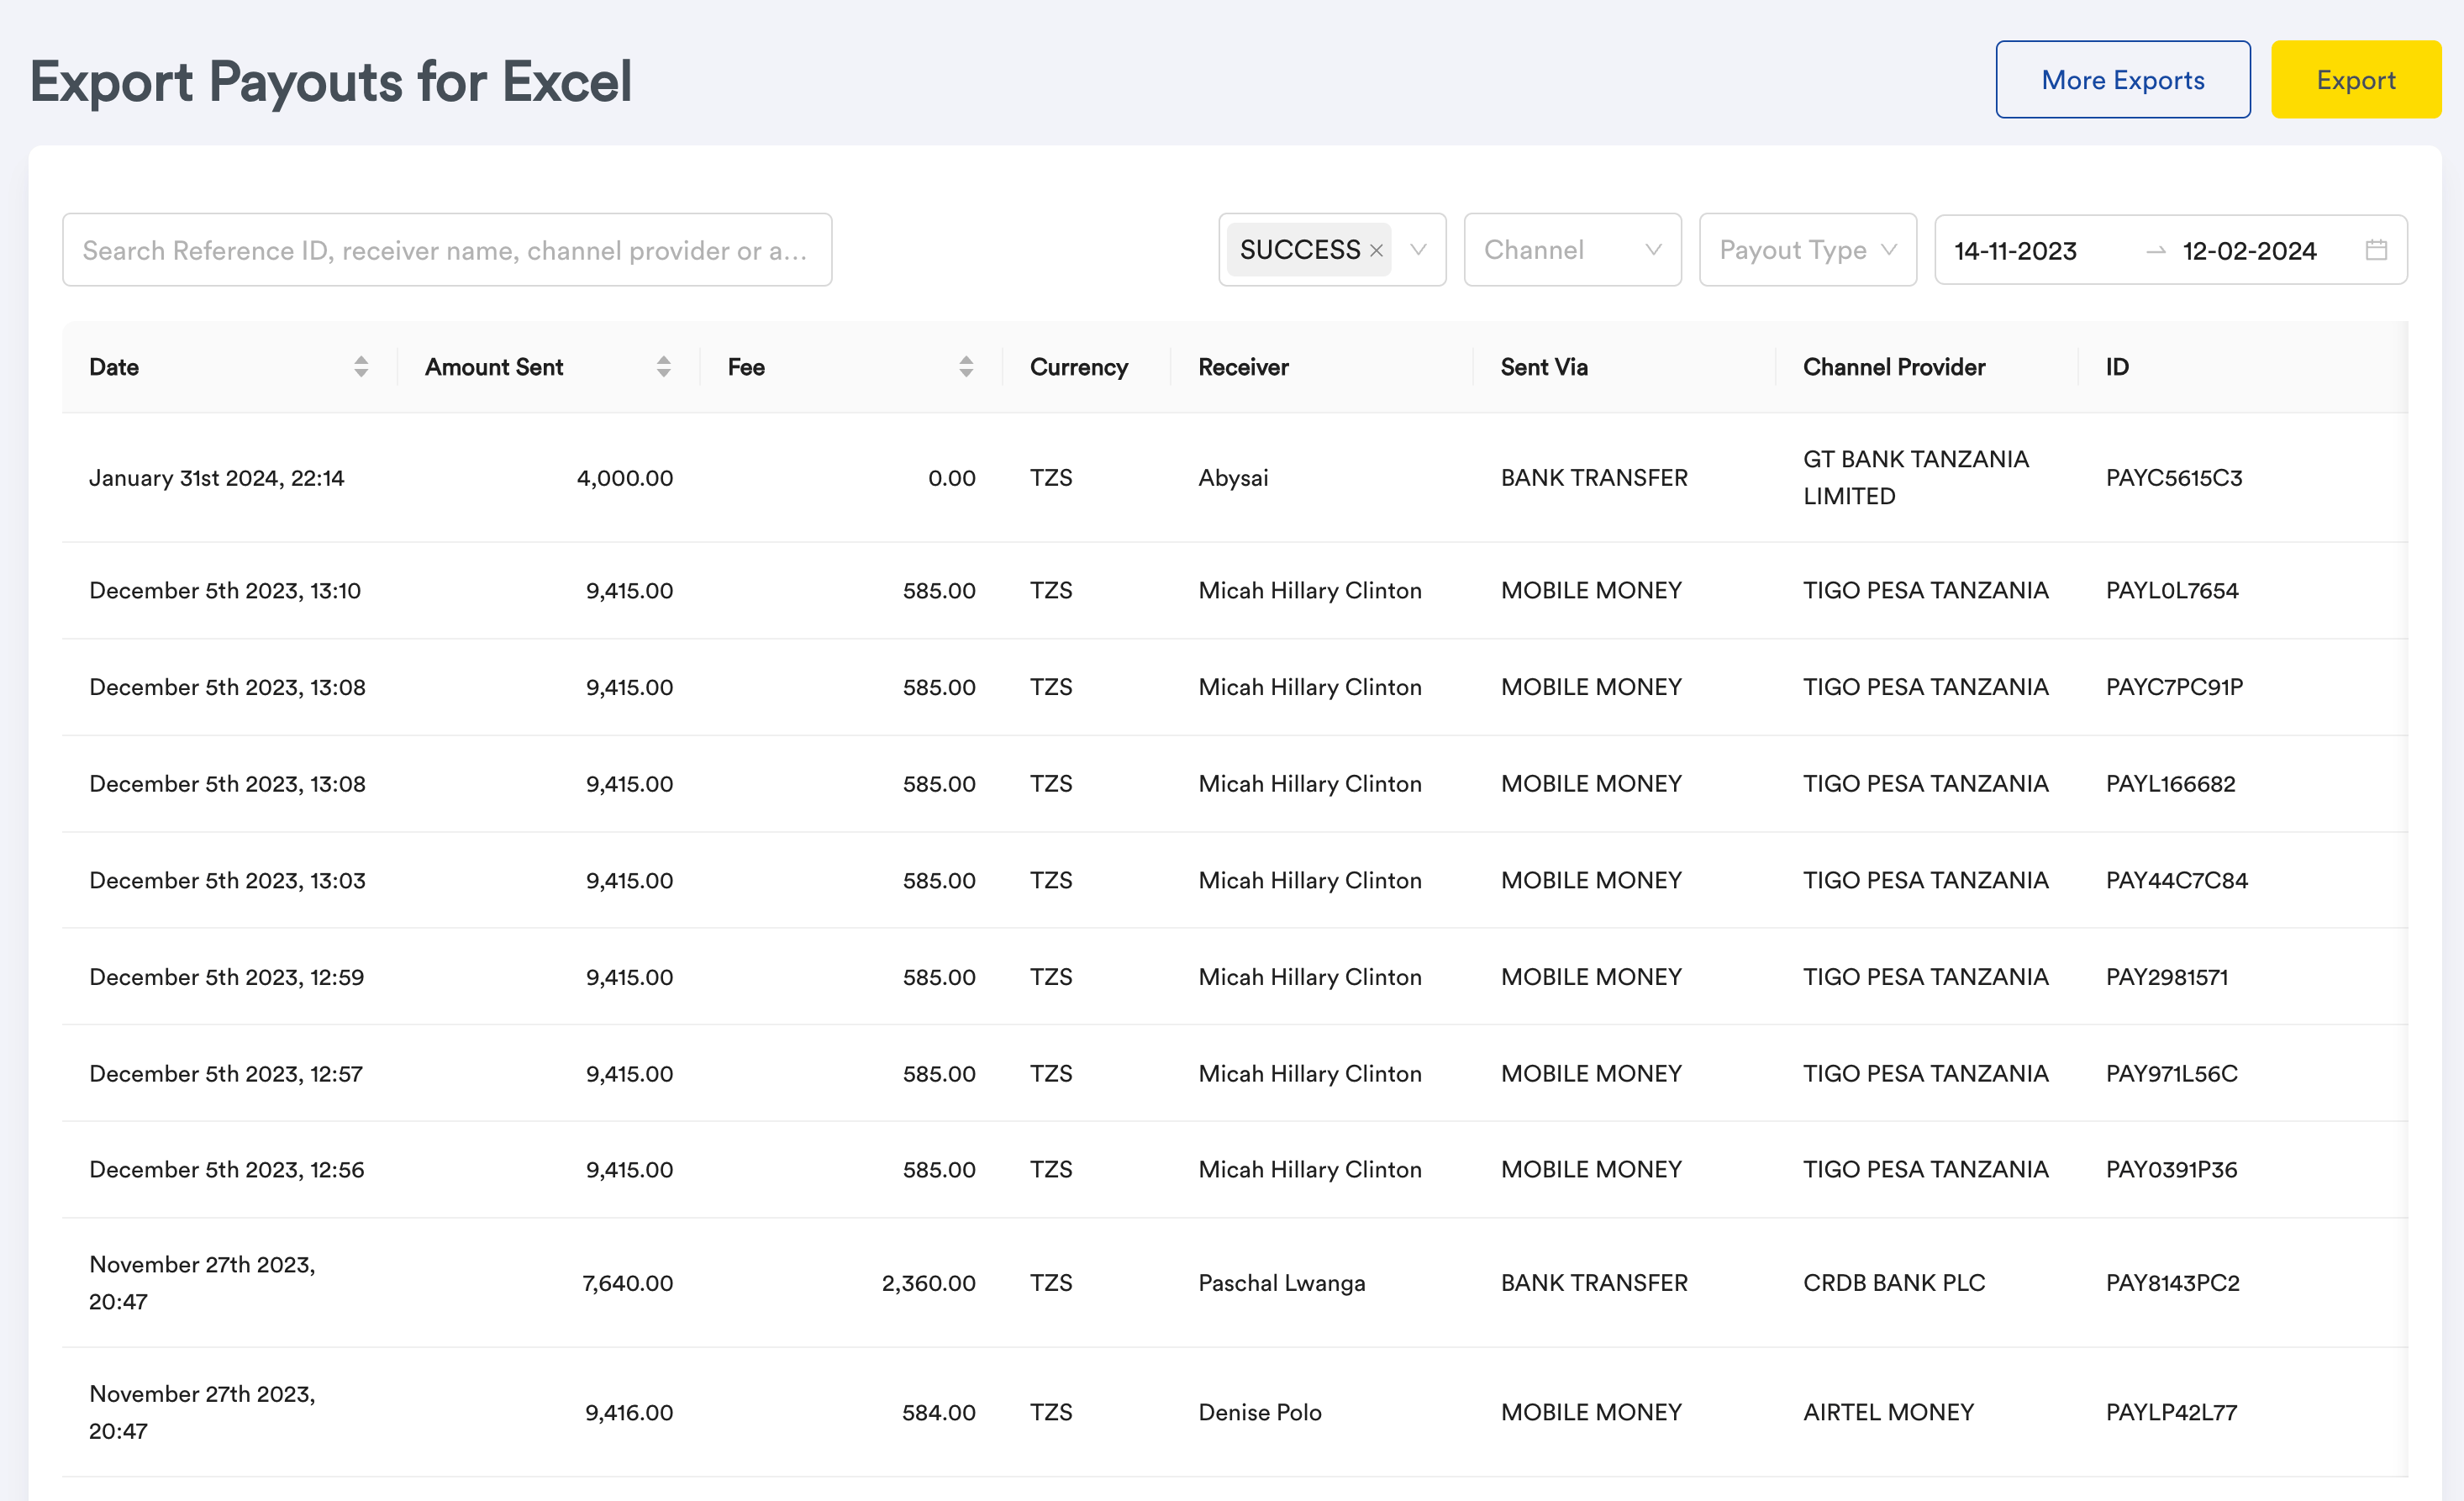Edit the end date 12-02-2024

(2249, 251)
